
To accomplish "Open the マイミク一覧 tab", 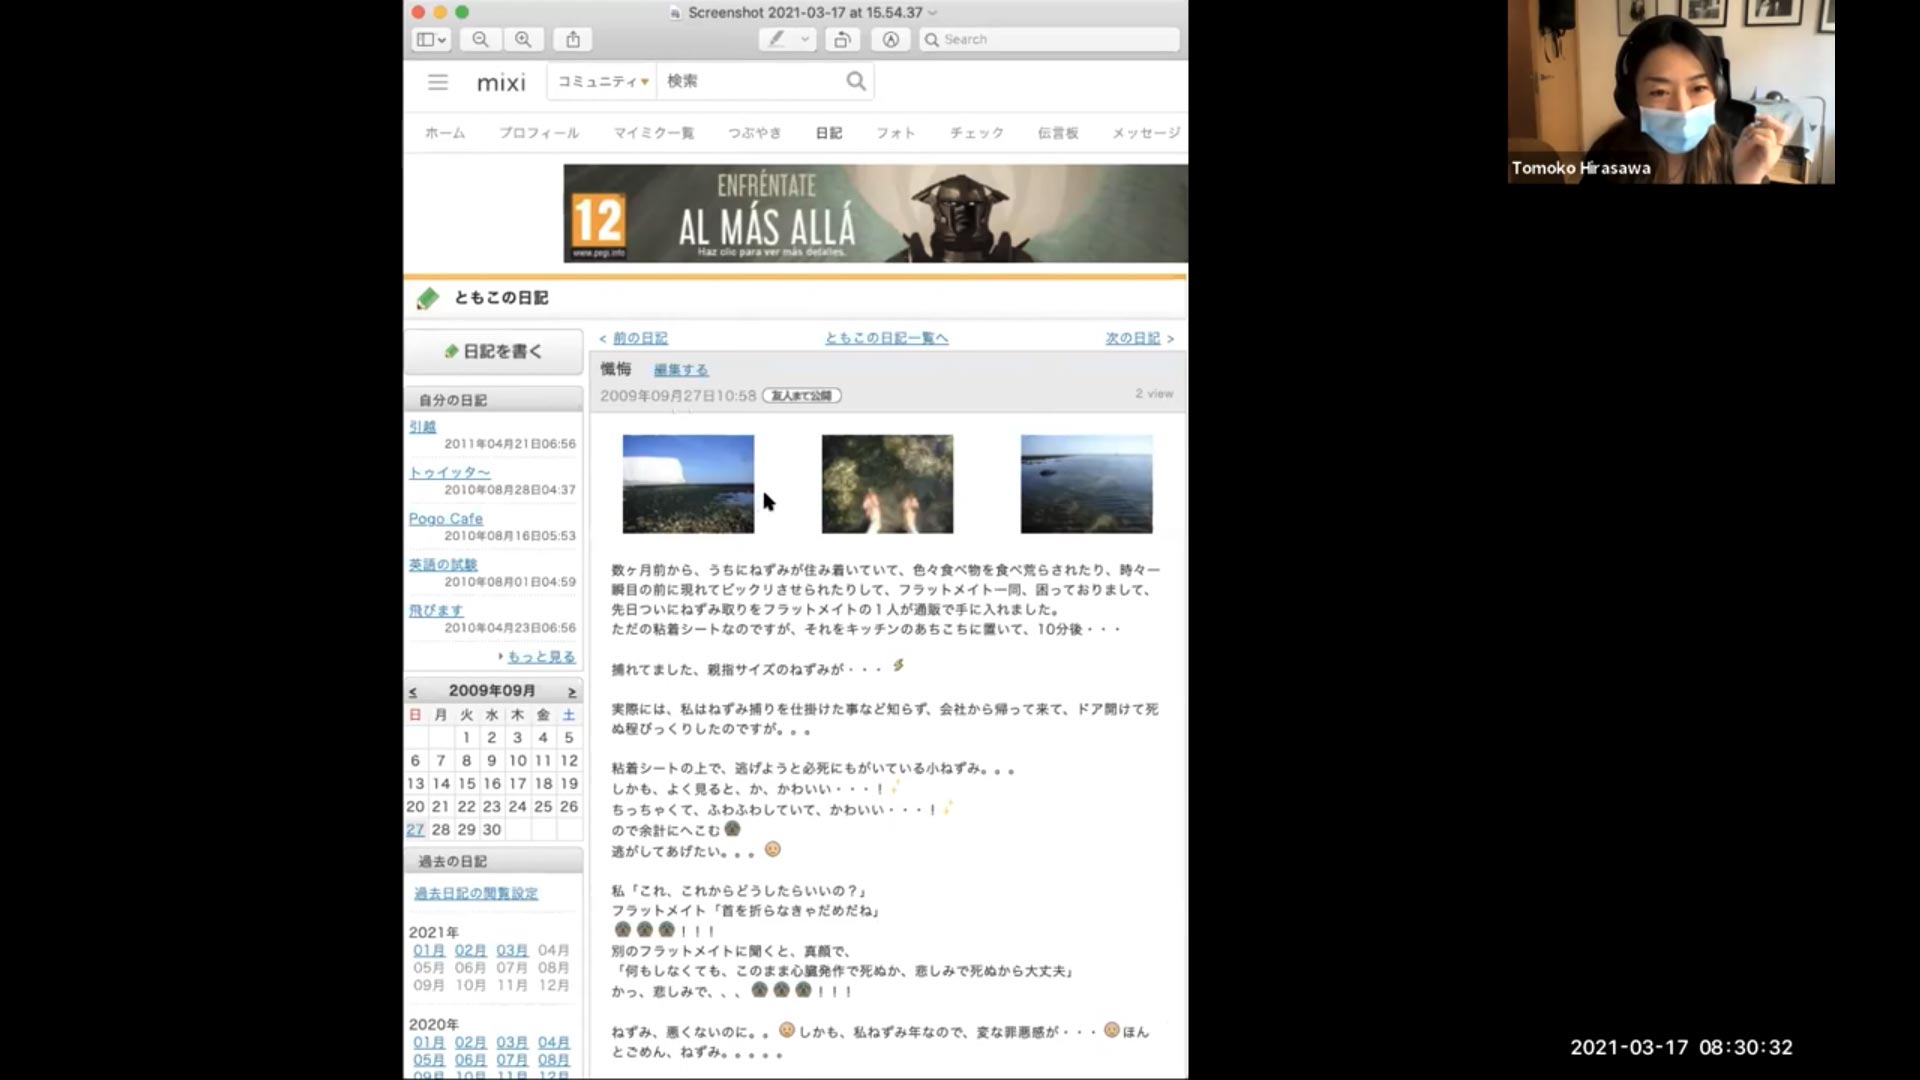I will point(654,132).
